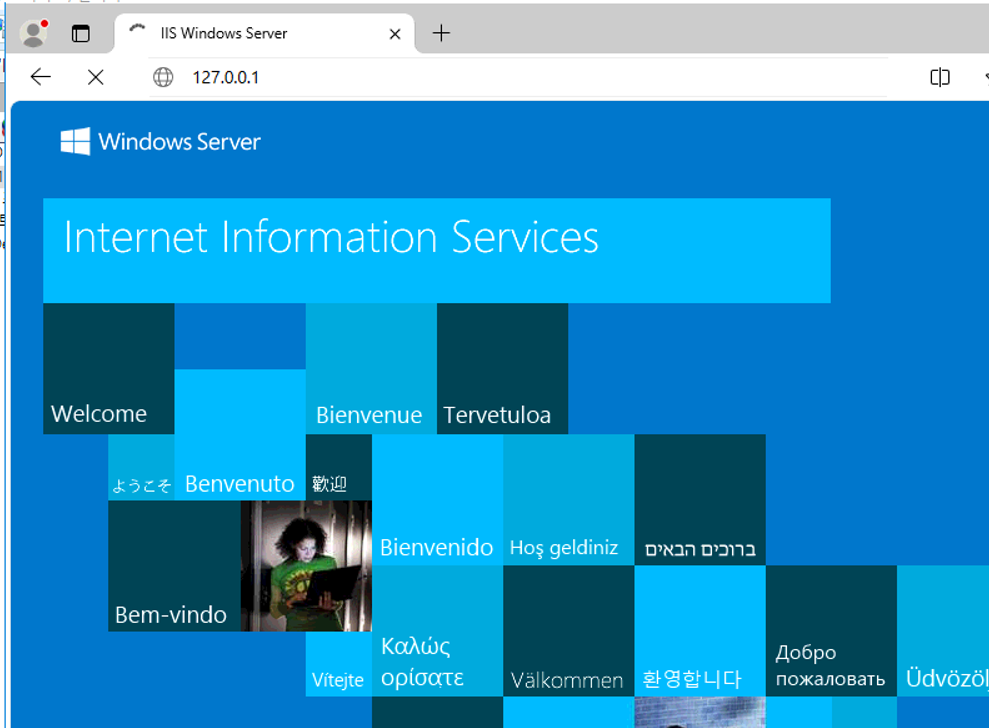Click the Tervetuloa tile

[x=502, y=368]
